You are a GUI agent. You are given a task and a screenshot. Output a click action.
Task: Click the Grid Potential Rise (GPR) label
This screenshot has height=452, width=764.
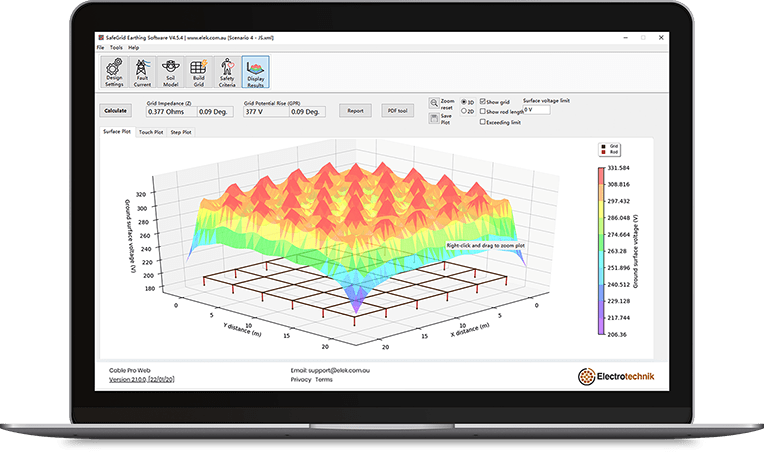[x=272, y=103]
